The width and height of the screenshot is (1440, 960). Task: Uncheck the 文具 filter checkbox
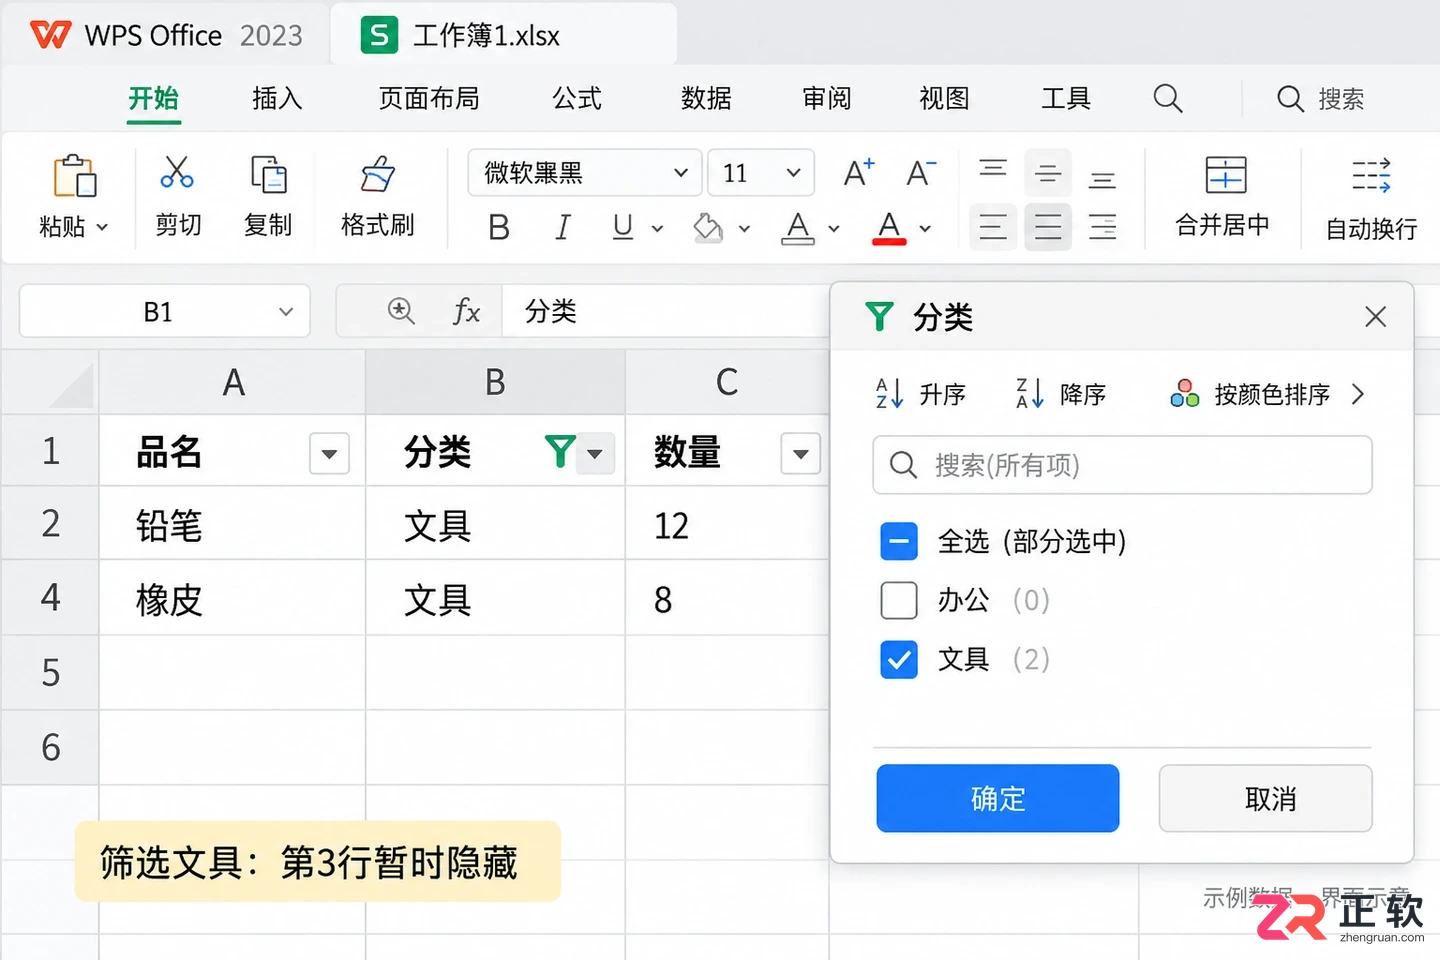tap(899, 660)
